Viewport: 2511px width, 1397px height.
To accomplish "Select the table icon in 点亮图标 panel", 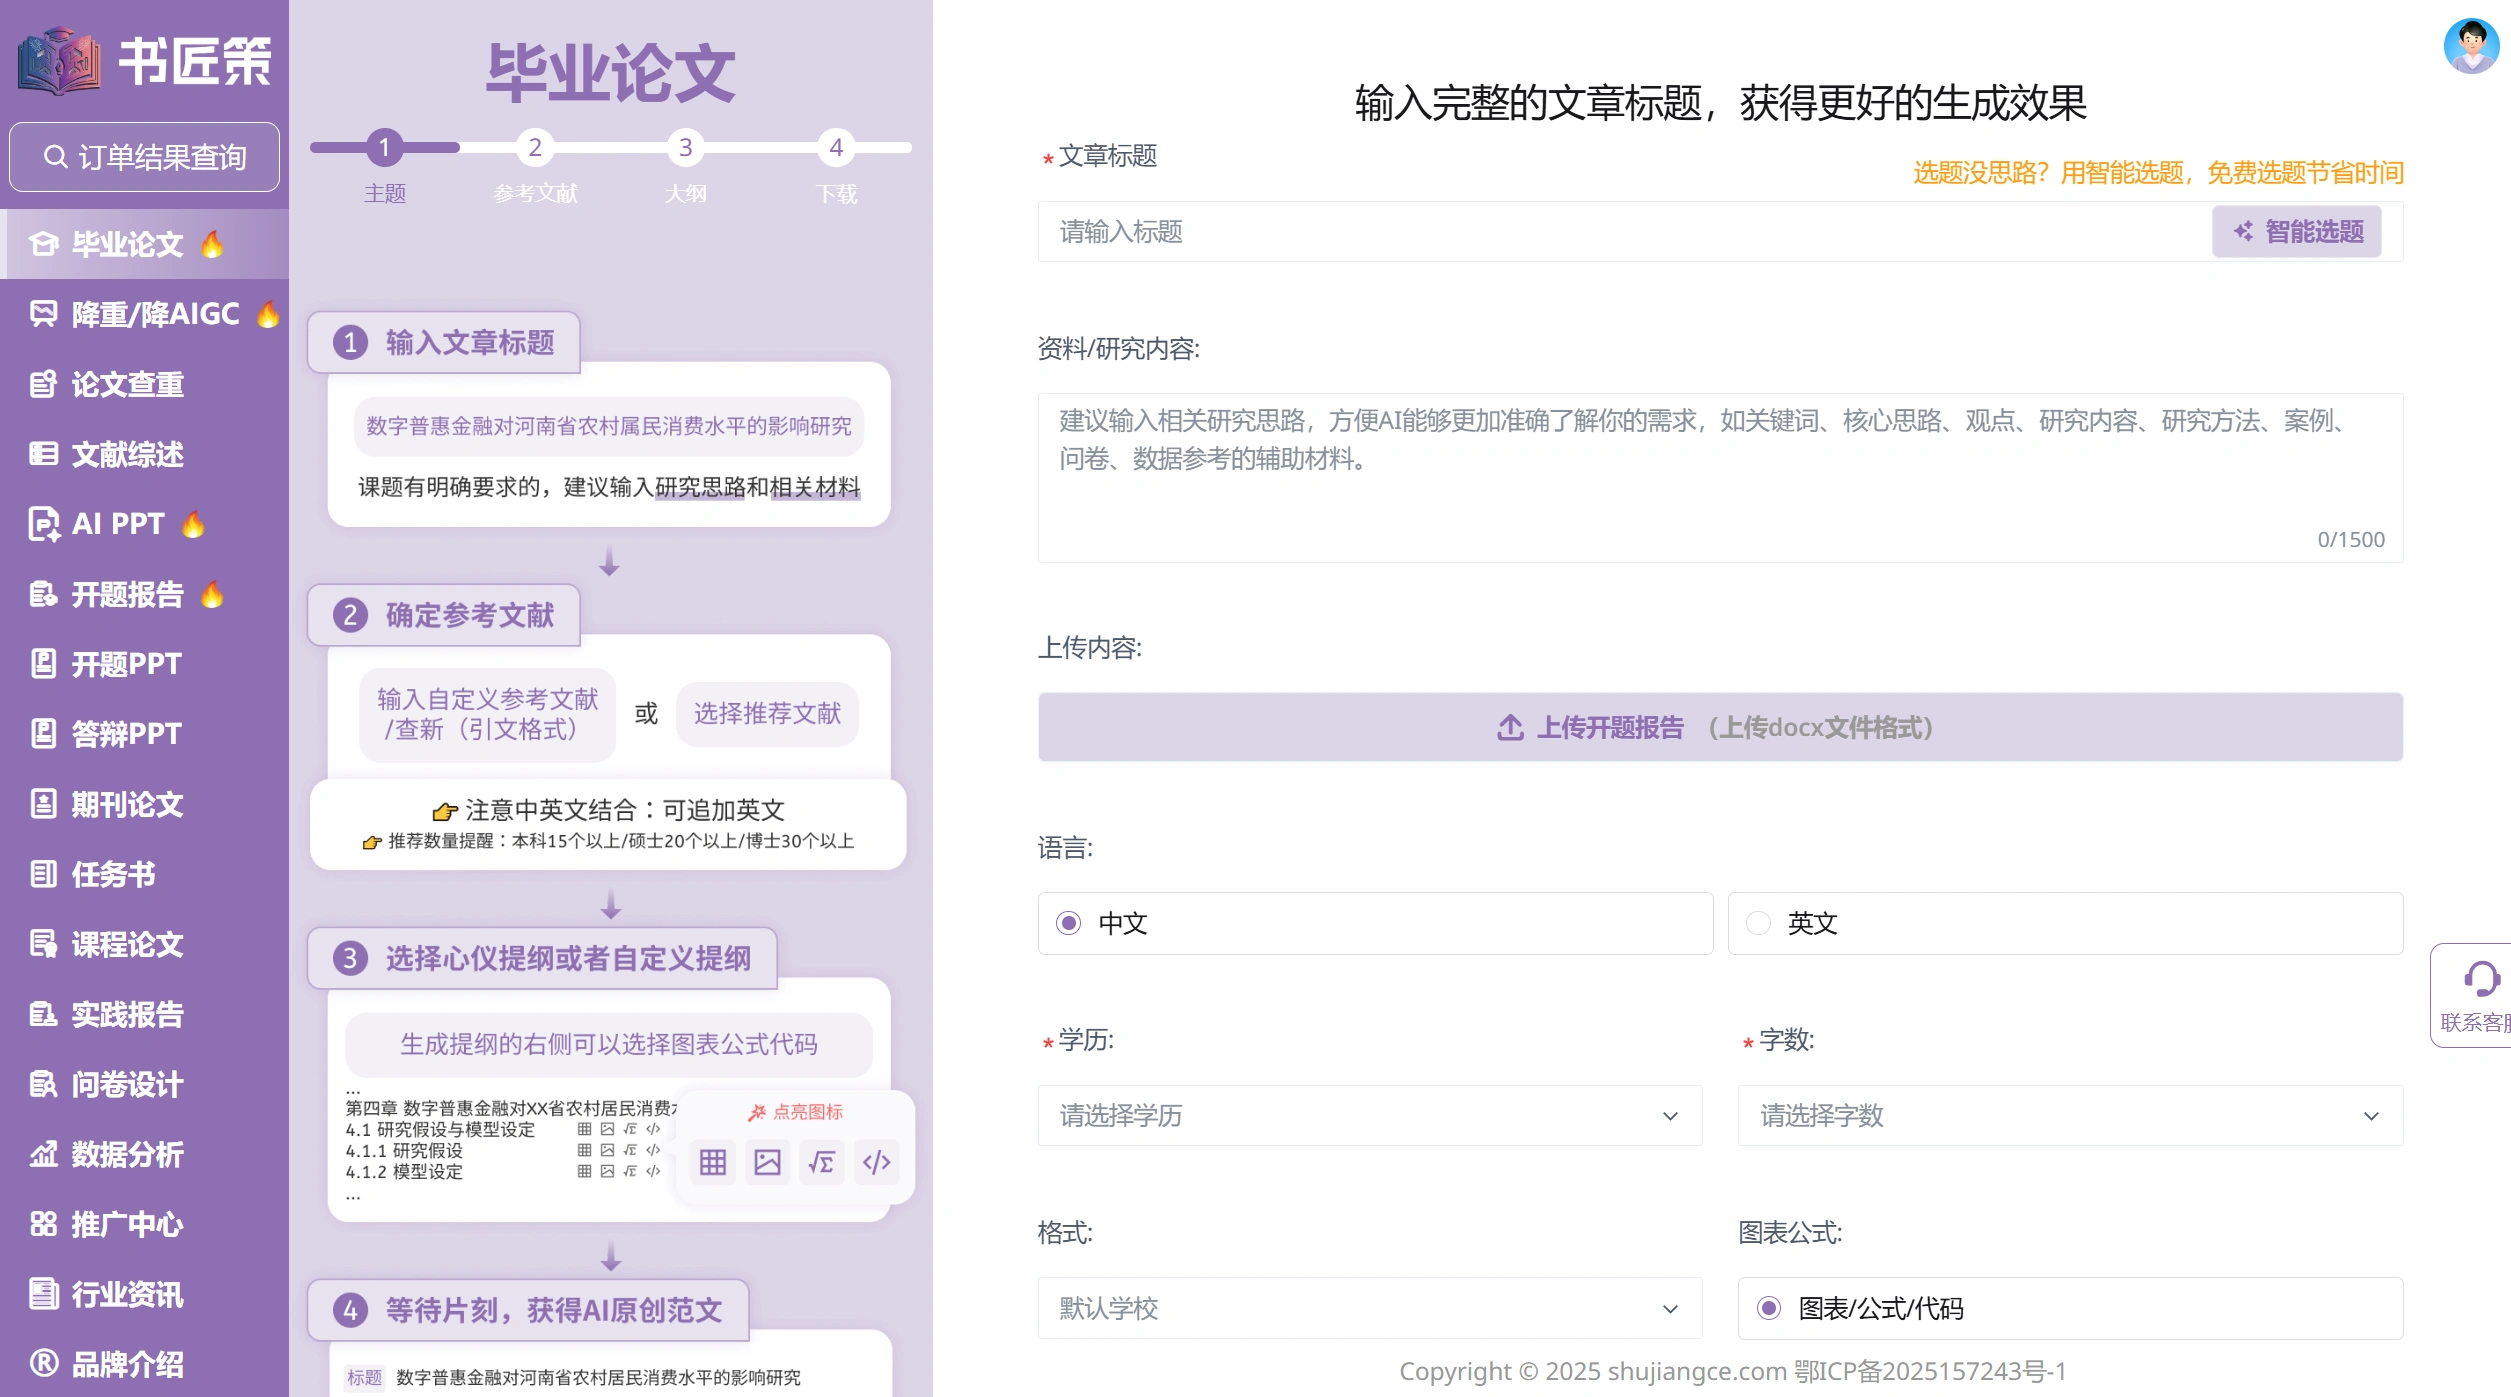I will (712, 1162).
